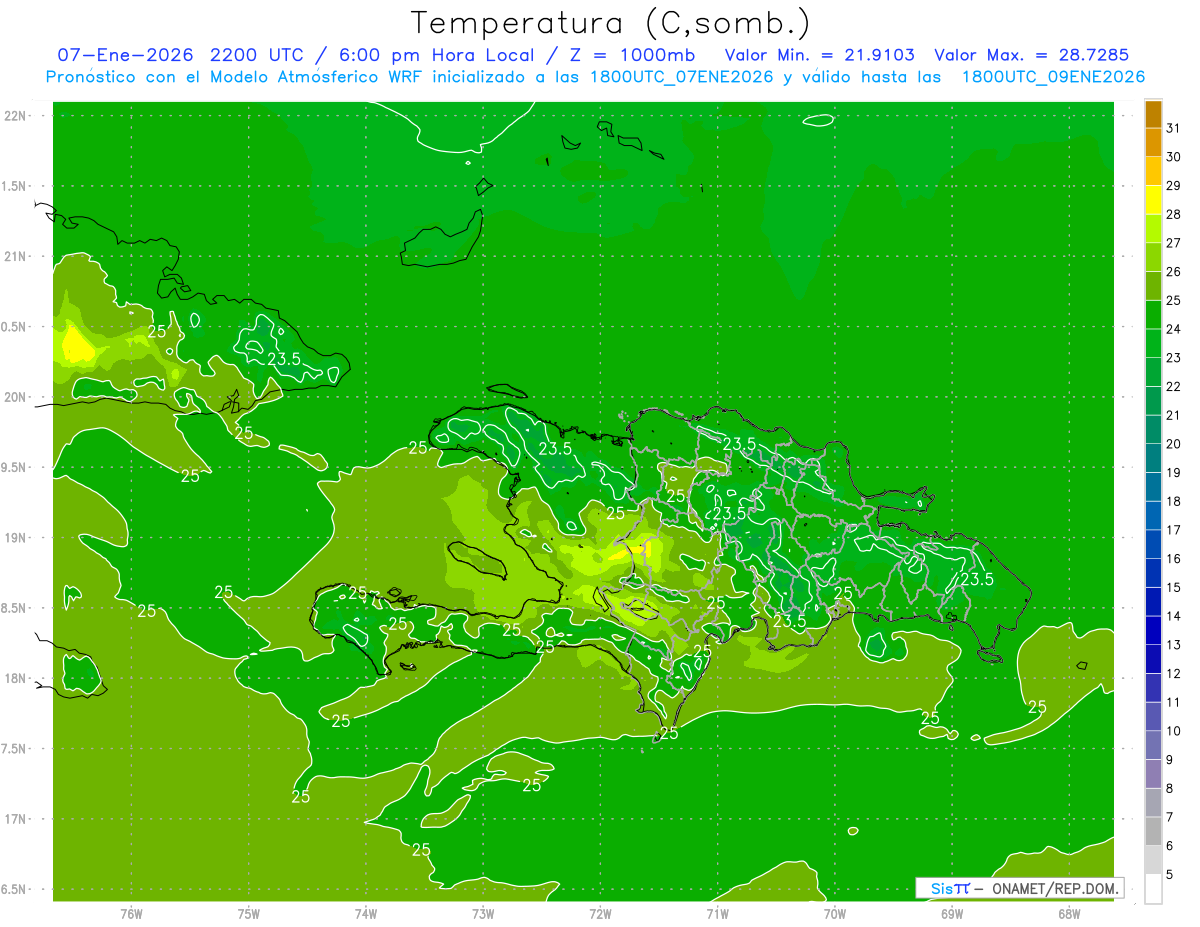Click the "Z = 1000mb" level label
This screenshot has height=927, width=1200.
631,55
